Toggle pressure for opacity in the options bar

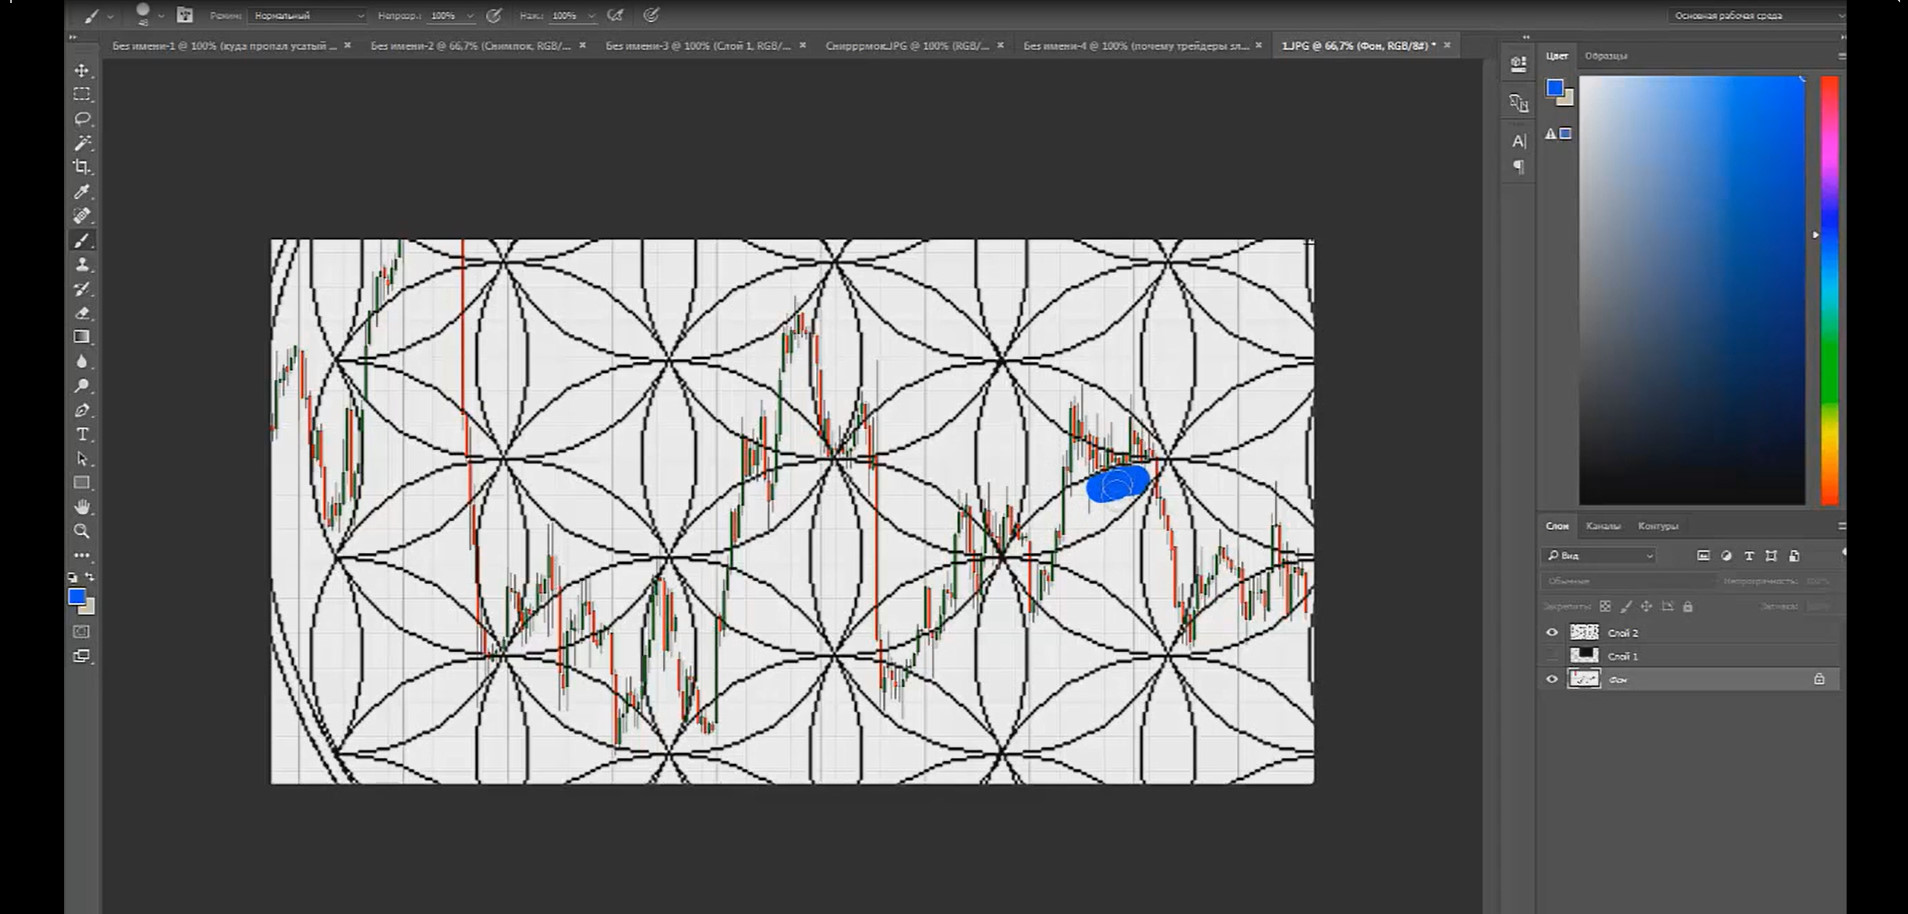(494, 16)
